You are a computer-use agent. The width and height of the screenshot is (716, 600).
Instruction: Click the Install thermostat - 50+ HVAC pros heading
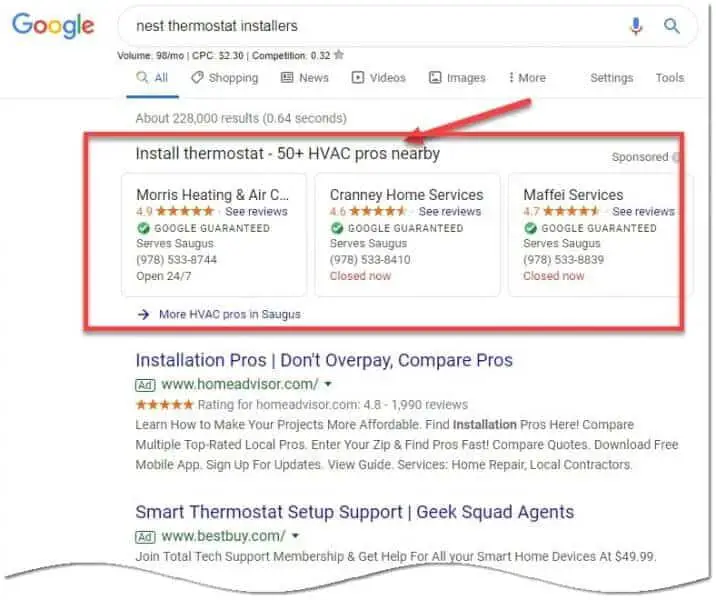[288, 153]
